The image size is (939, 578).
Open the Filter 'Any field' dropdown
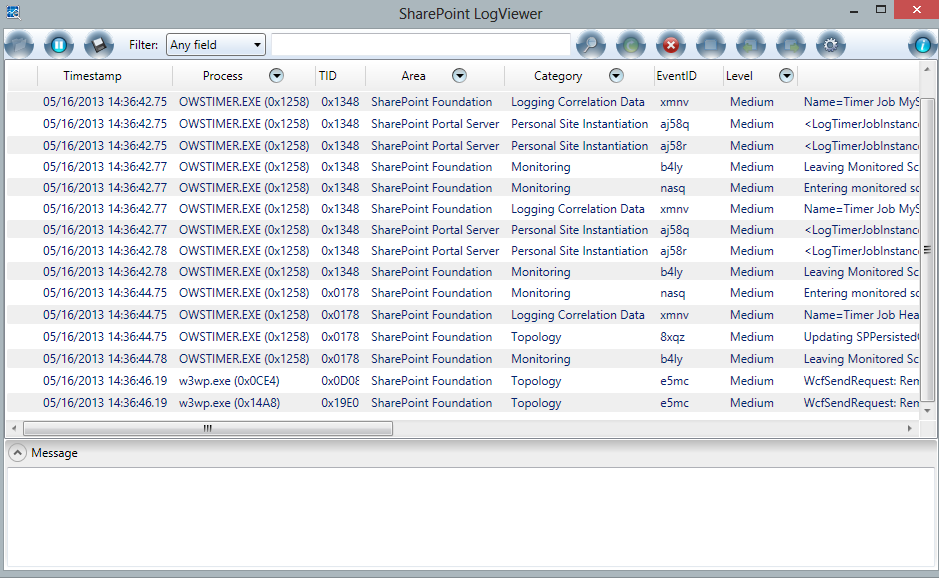(216, 45)
